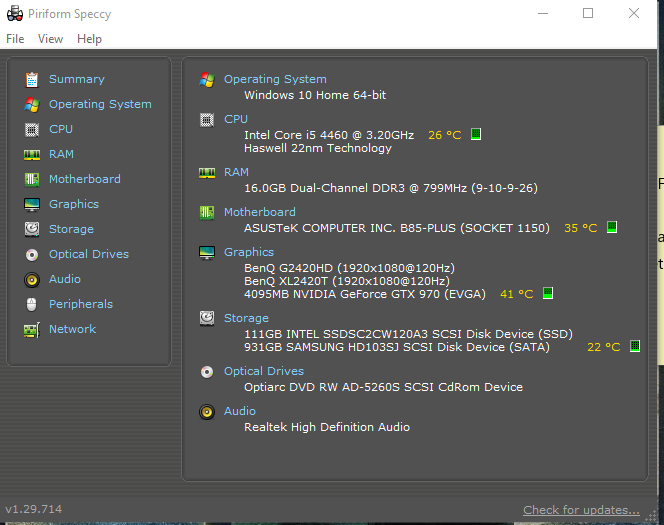Click the 26 °C CPU temperature value

(x=445, y=135)
